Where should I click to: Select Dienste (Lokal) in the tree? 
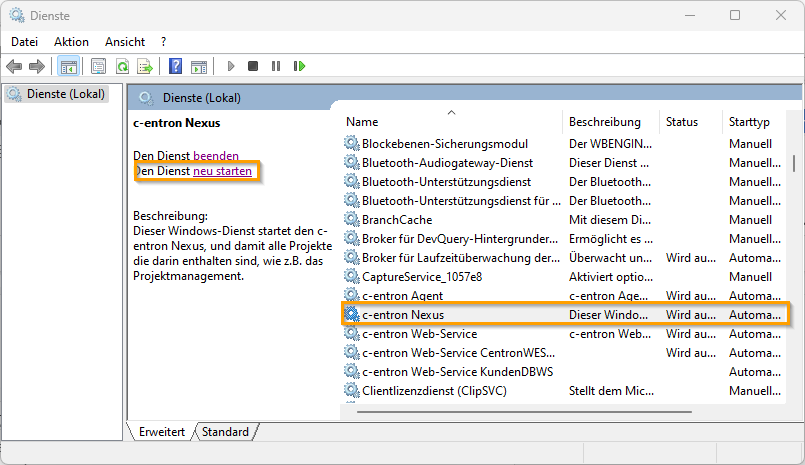coord(64,94)
